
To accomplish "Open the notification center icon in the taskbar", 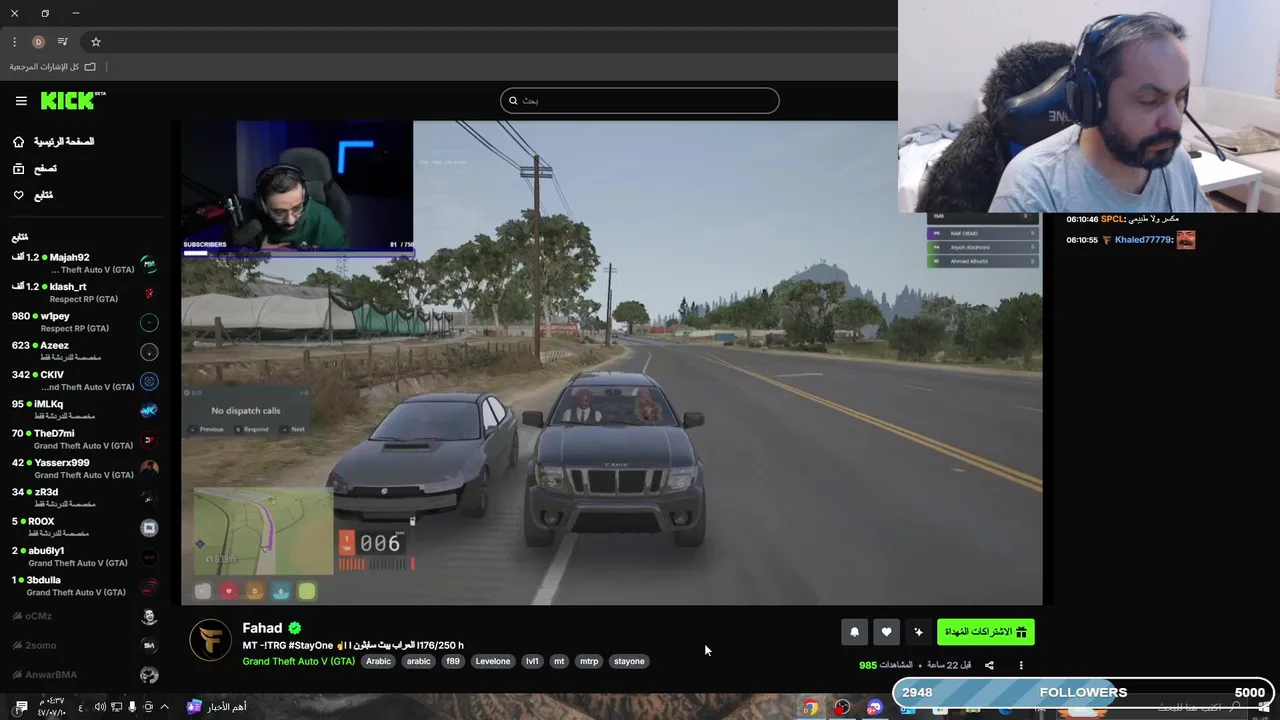I will click(x=21, y=707).
